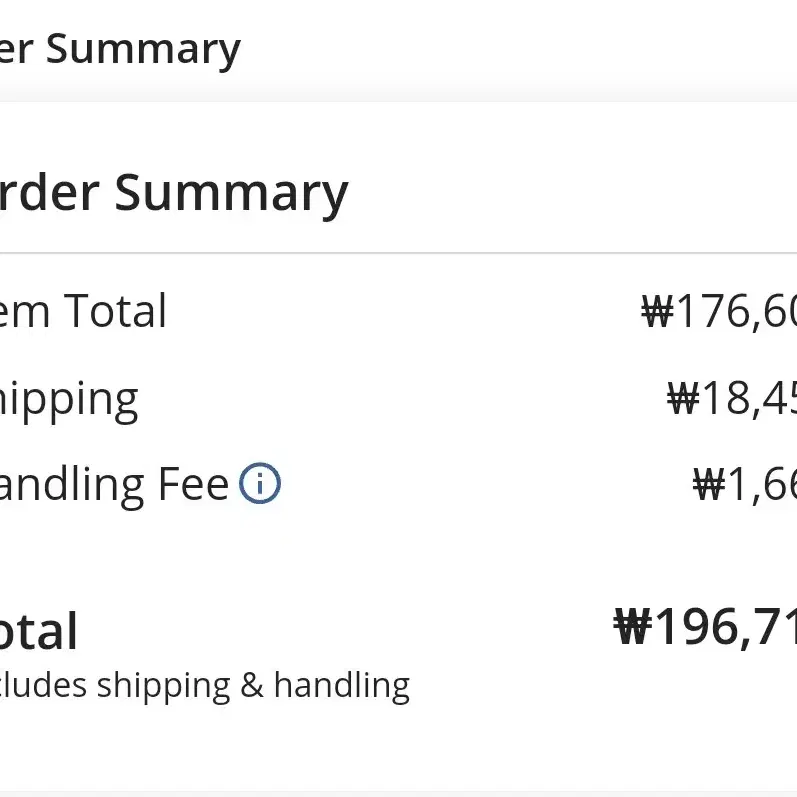The width and height of the screenshot is (797, 797).
Task: Click the Item Total label
Action: click(x=83, y=311)
